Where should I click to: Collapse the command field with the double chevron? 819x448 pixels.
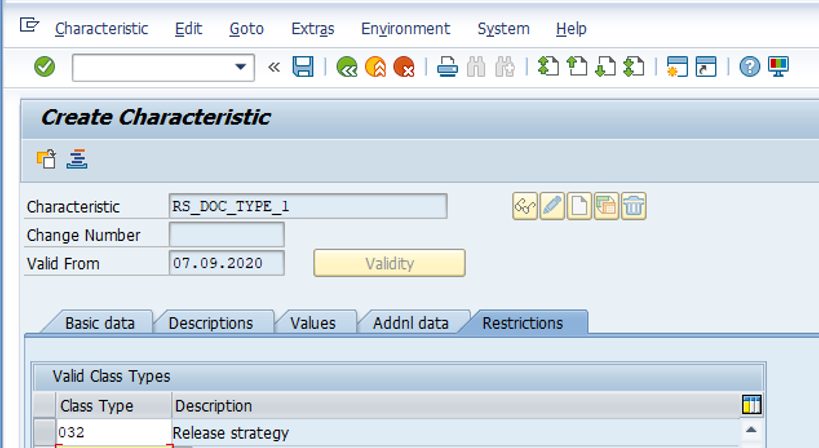click(274, 67)
